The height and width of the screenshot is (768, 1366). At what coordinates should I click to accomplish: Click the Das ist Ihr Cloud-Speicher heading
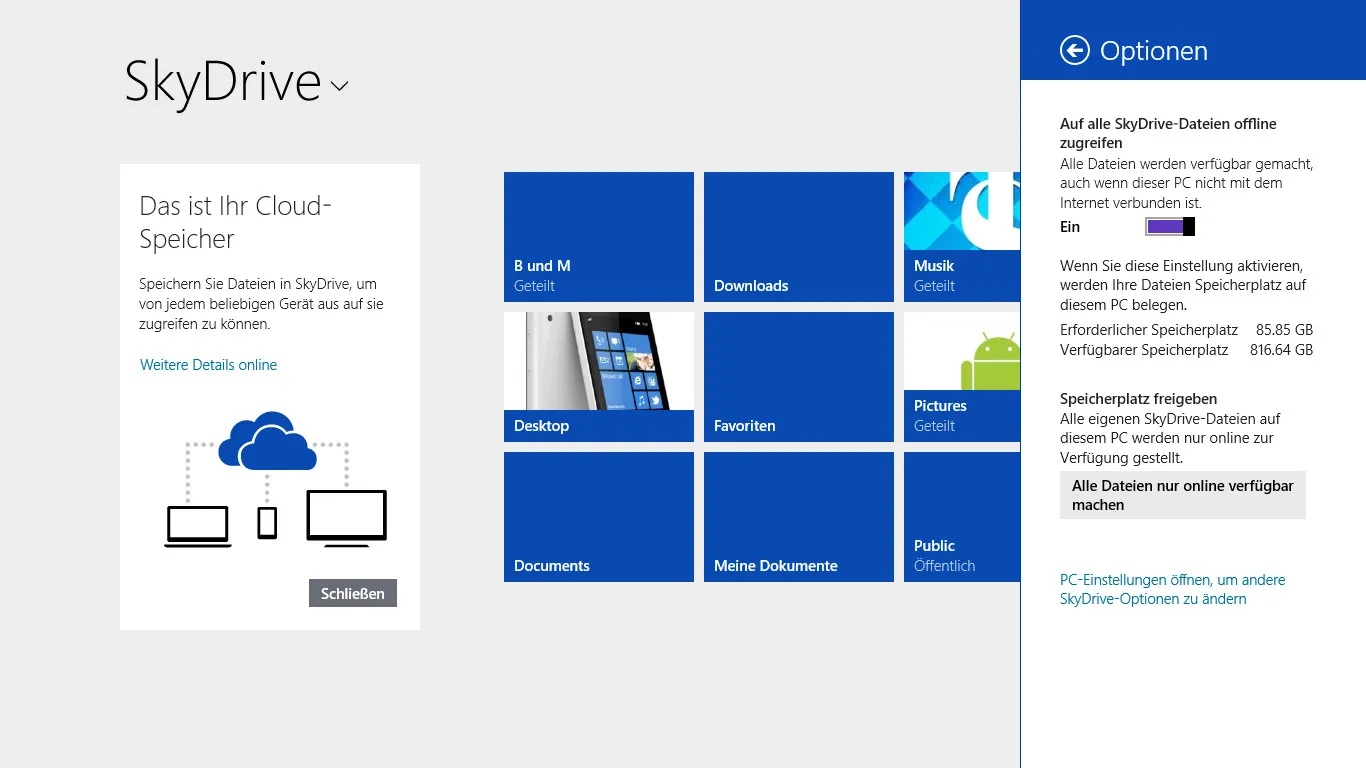[236, 222]
